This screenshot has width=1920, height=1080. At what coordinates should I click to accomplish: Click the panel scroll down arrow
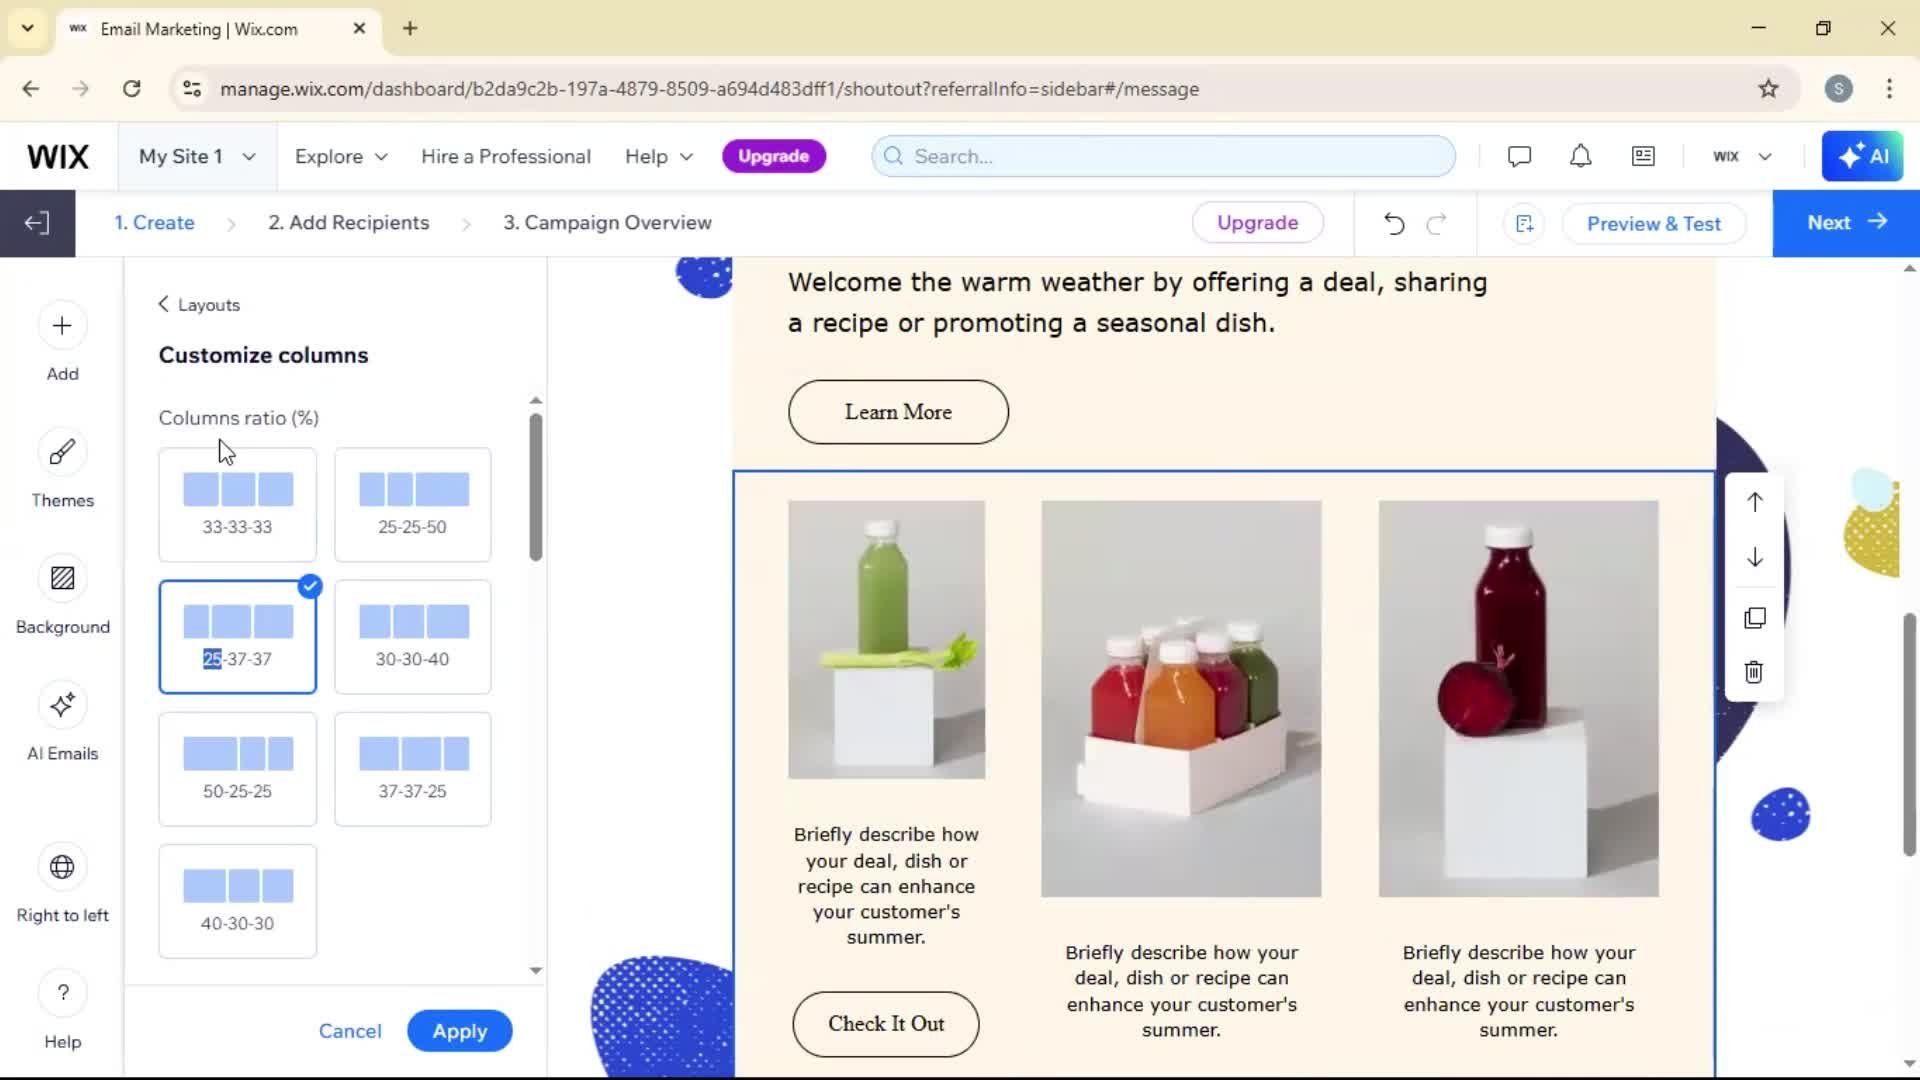click(535, 970)
